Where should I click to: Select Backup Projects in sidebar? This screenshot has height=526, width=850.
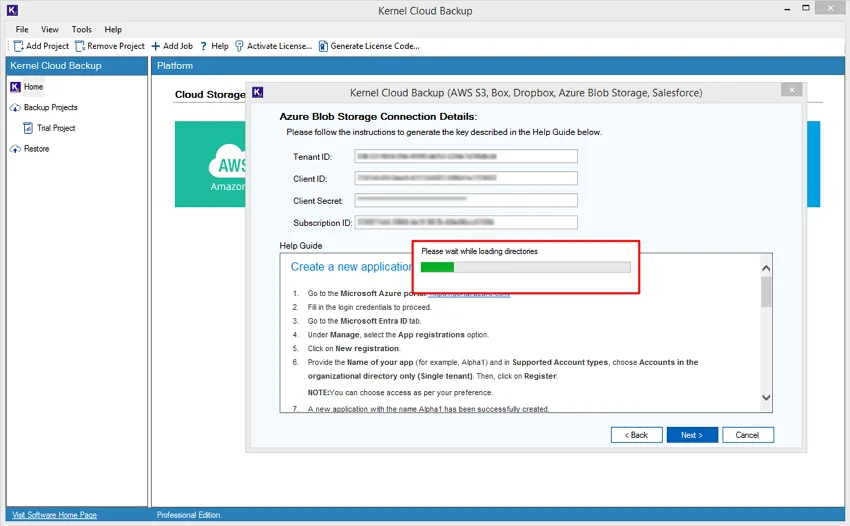point(51,107)
